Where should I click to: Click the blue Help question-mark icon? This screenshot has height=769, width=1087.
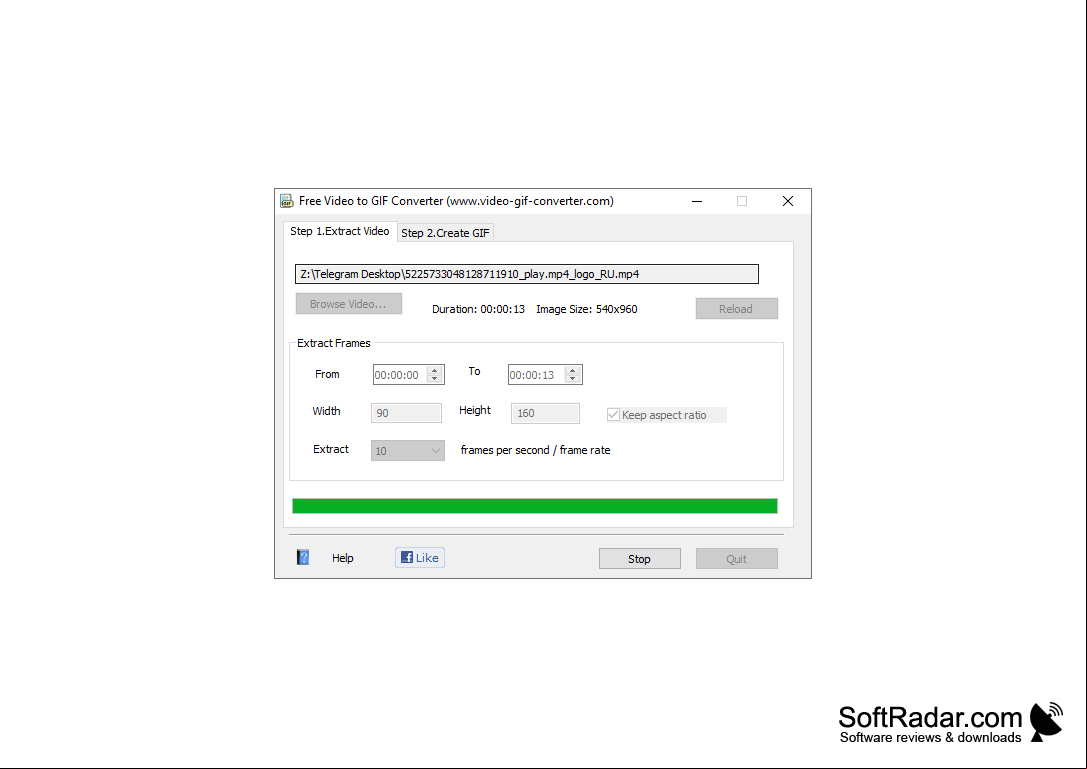303,557
